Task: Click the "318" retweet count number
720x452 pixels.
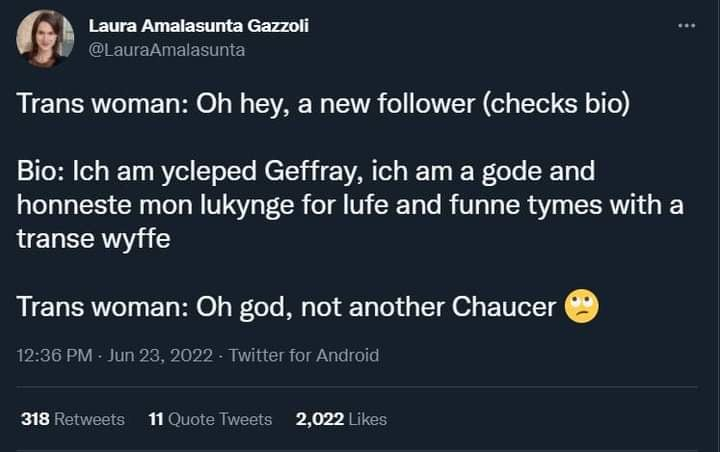Action: [x=35, y=419]
